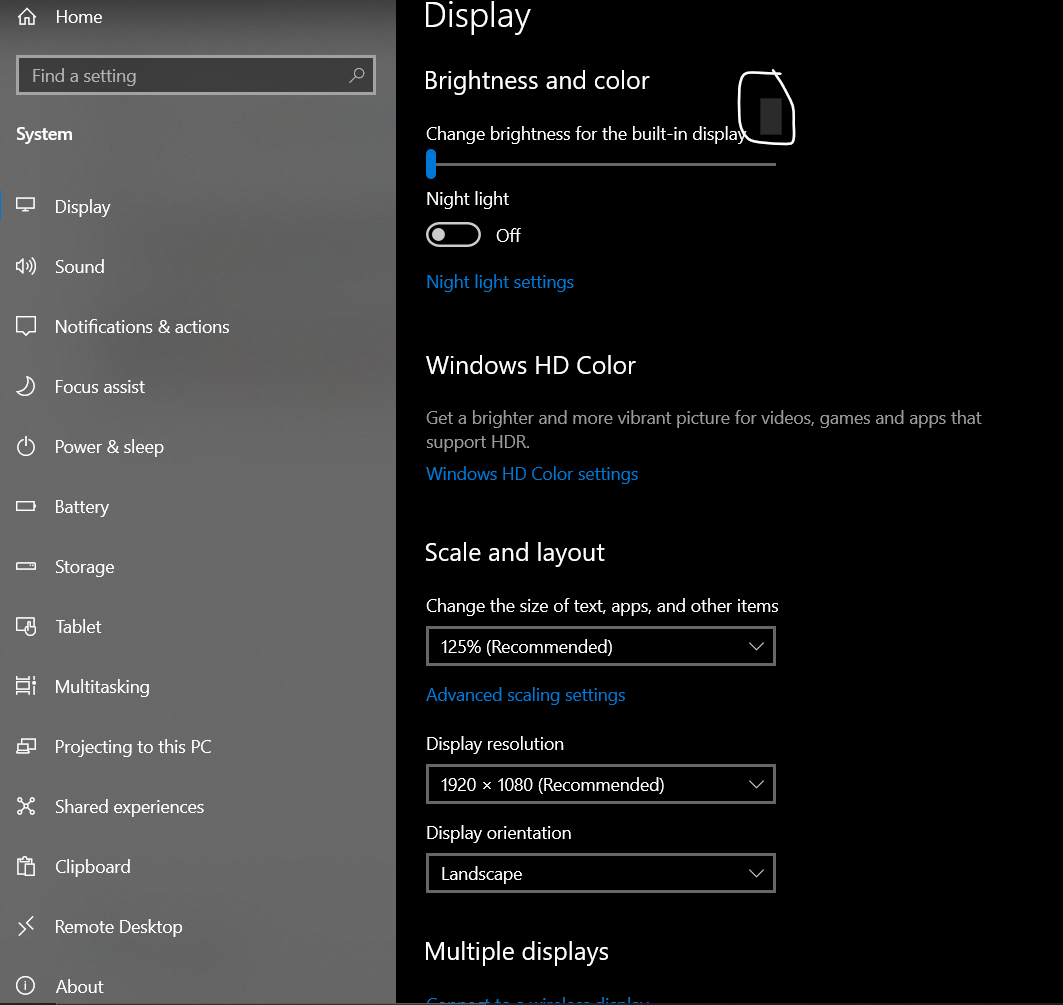This screenshot has width=1063, height=1005.
Task: Go to Home settings page
Action: click(79, 17)
